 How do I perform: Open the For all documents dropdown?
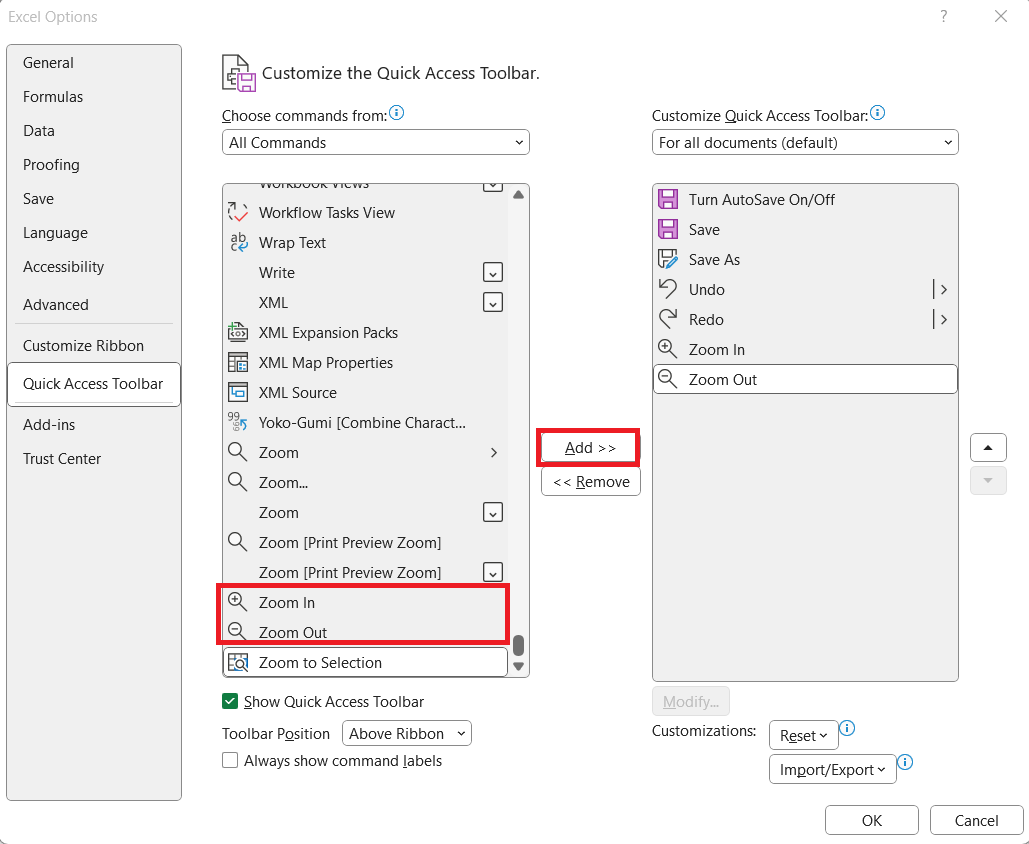click(x=805, y=142)
